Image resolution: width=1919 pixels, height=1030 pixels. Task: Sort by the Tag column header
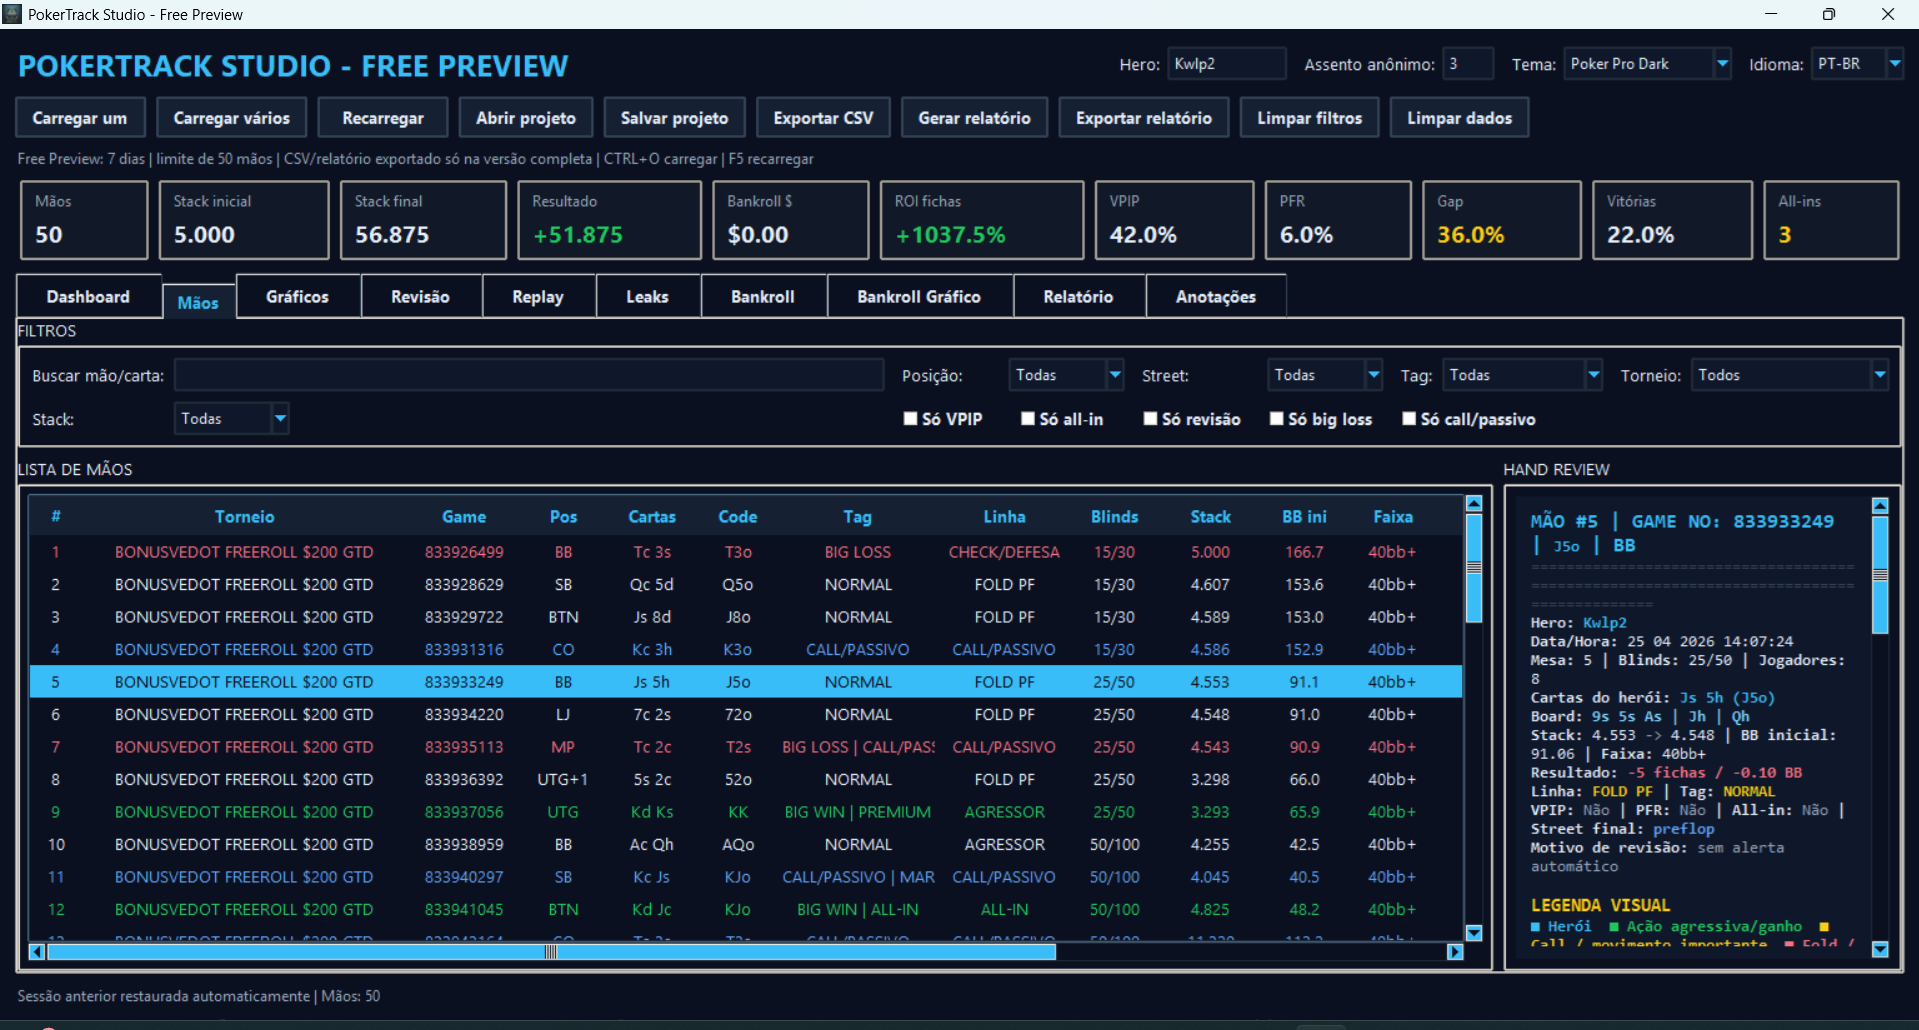tap(857, 517)
